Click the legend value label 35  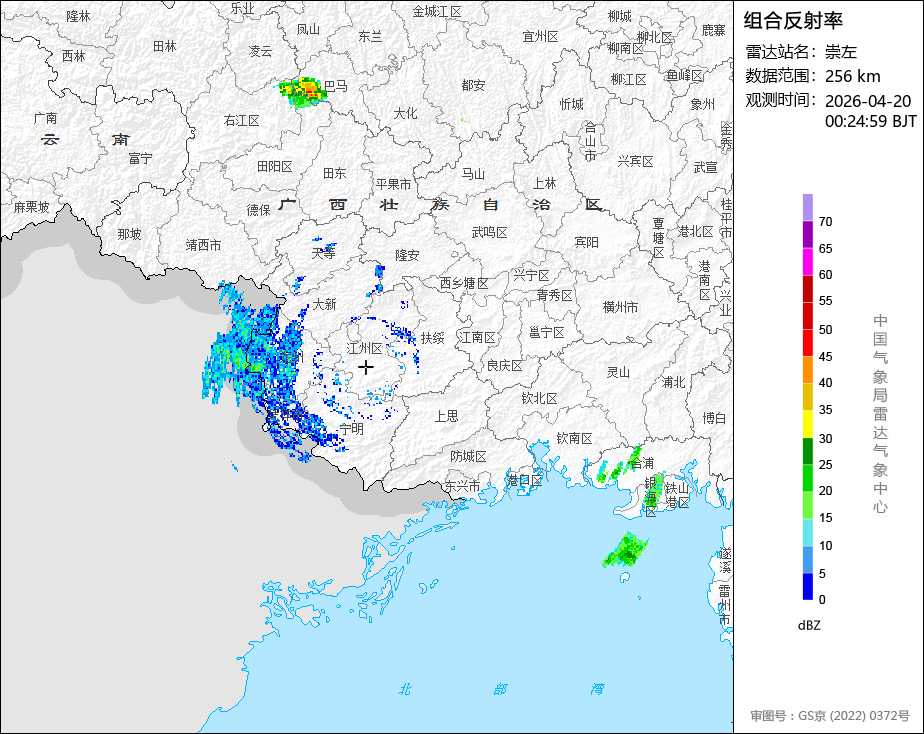[826, 410]
